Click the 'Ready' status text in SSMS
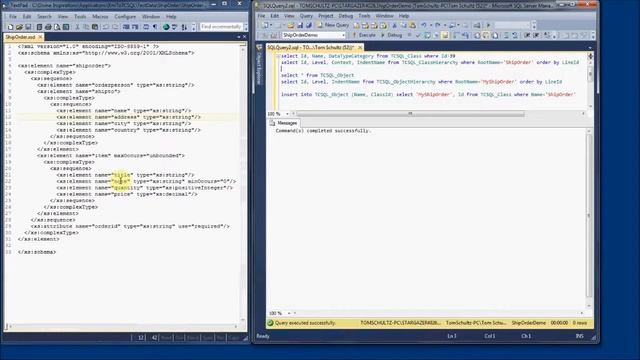Image resolution: width=640 pixels, height=360 pixels. click(263, 336)
